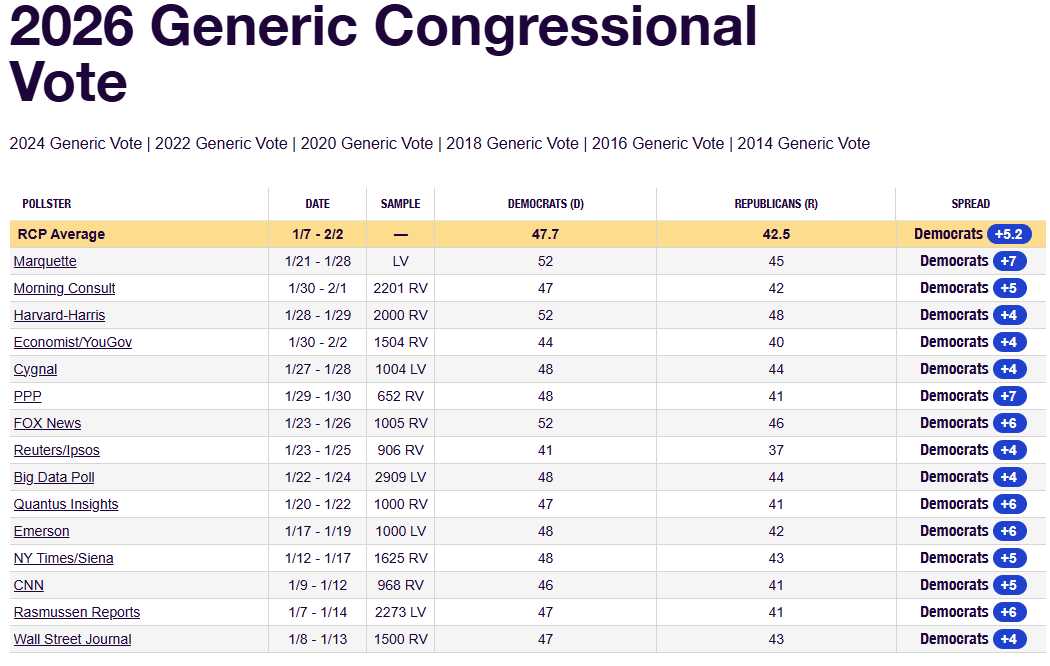
Task: Open the 2014 Generic Vote link
Action: pos(804,143)
